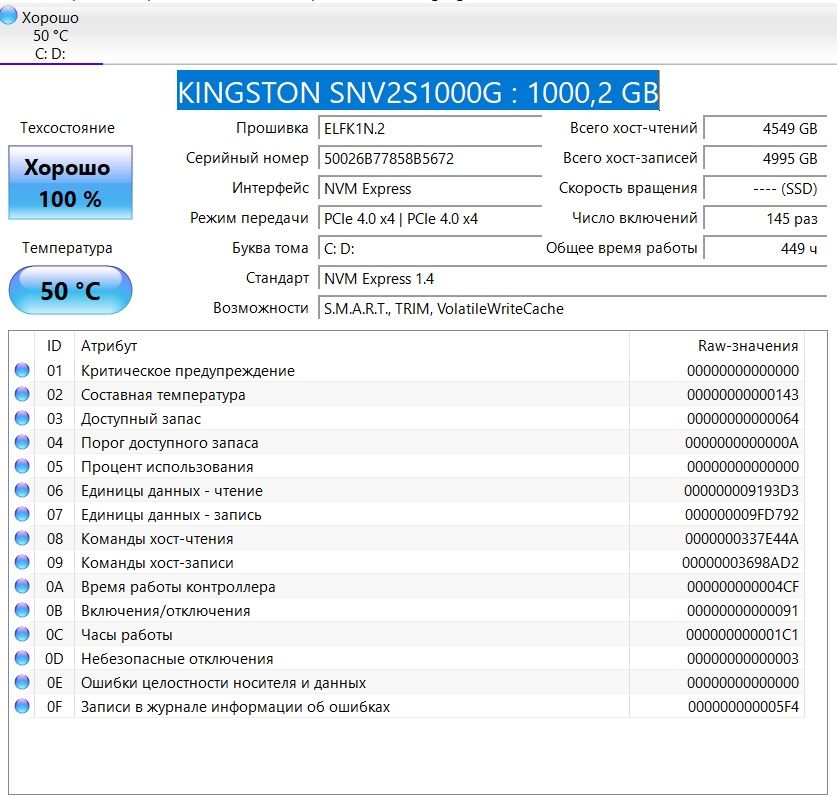The height and width of the screenshot is (798, 837).
Task: Click status icon for Включения/отключения row
Action: coord(22,610)
